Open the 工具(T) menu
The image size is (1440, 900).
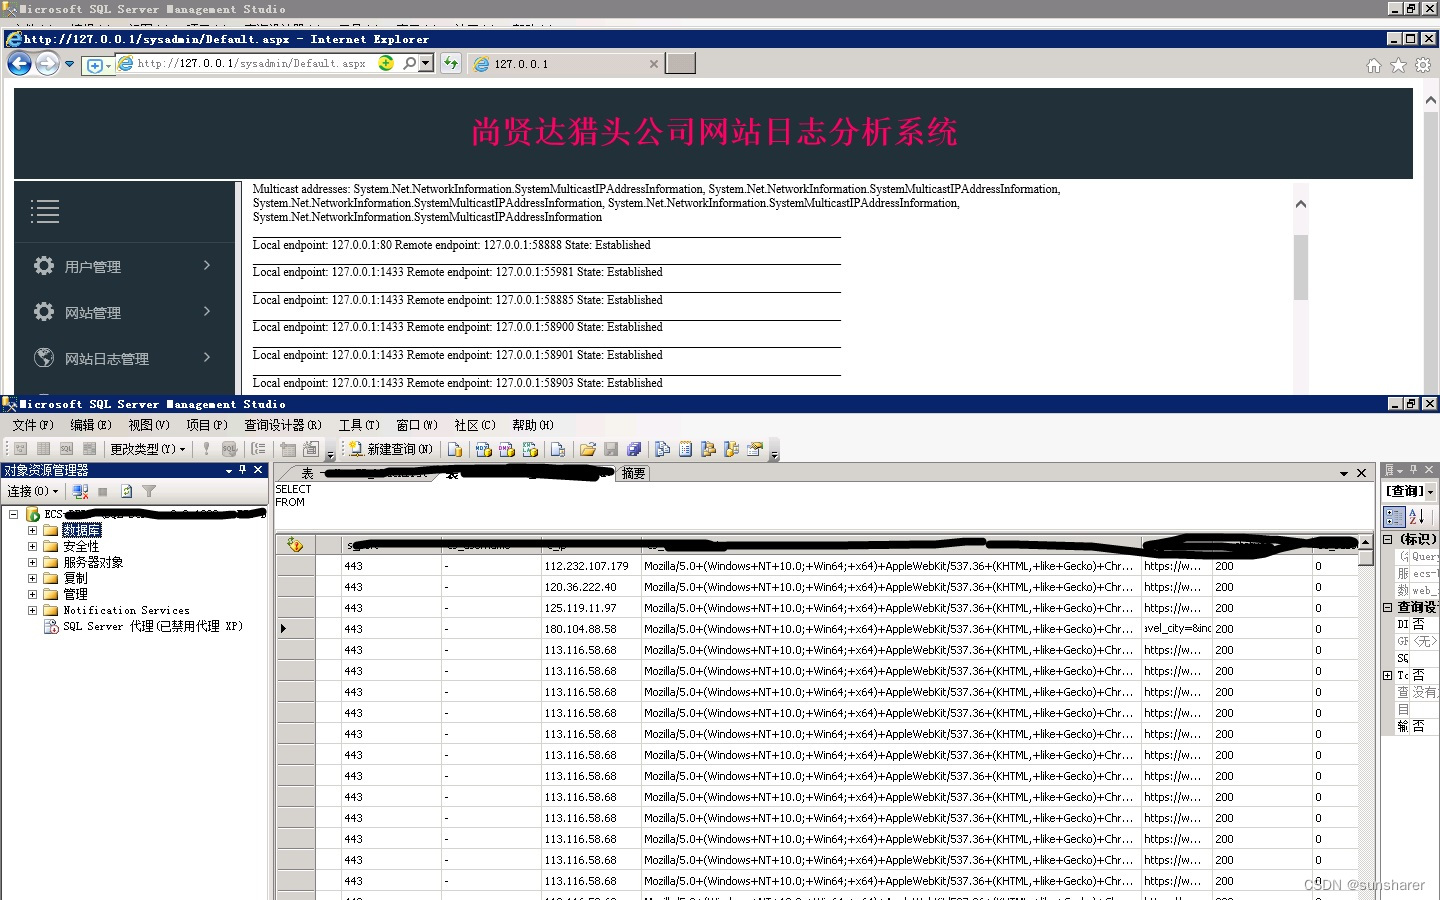(359, 425)
